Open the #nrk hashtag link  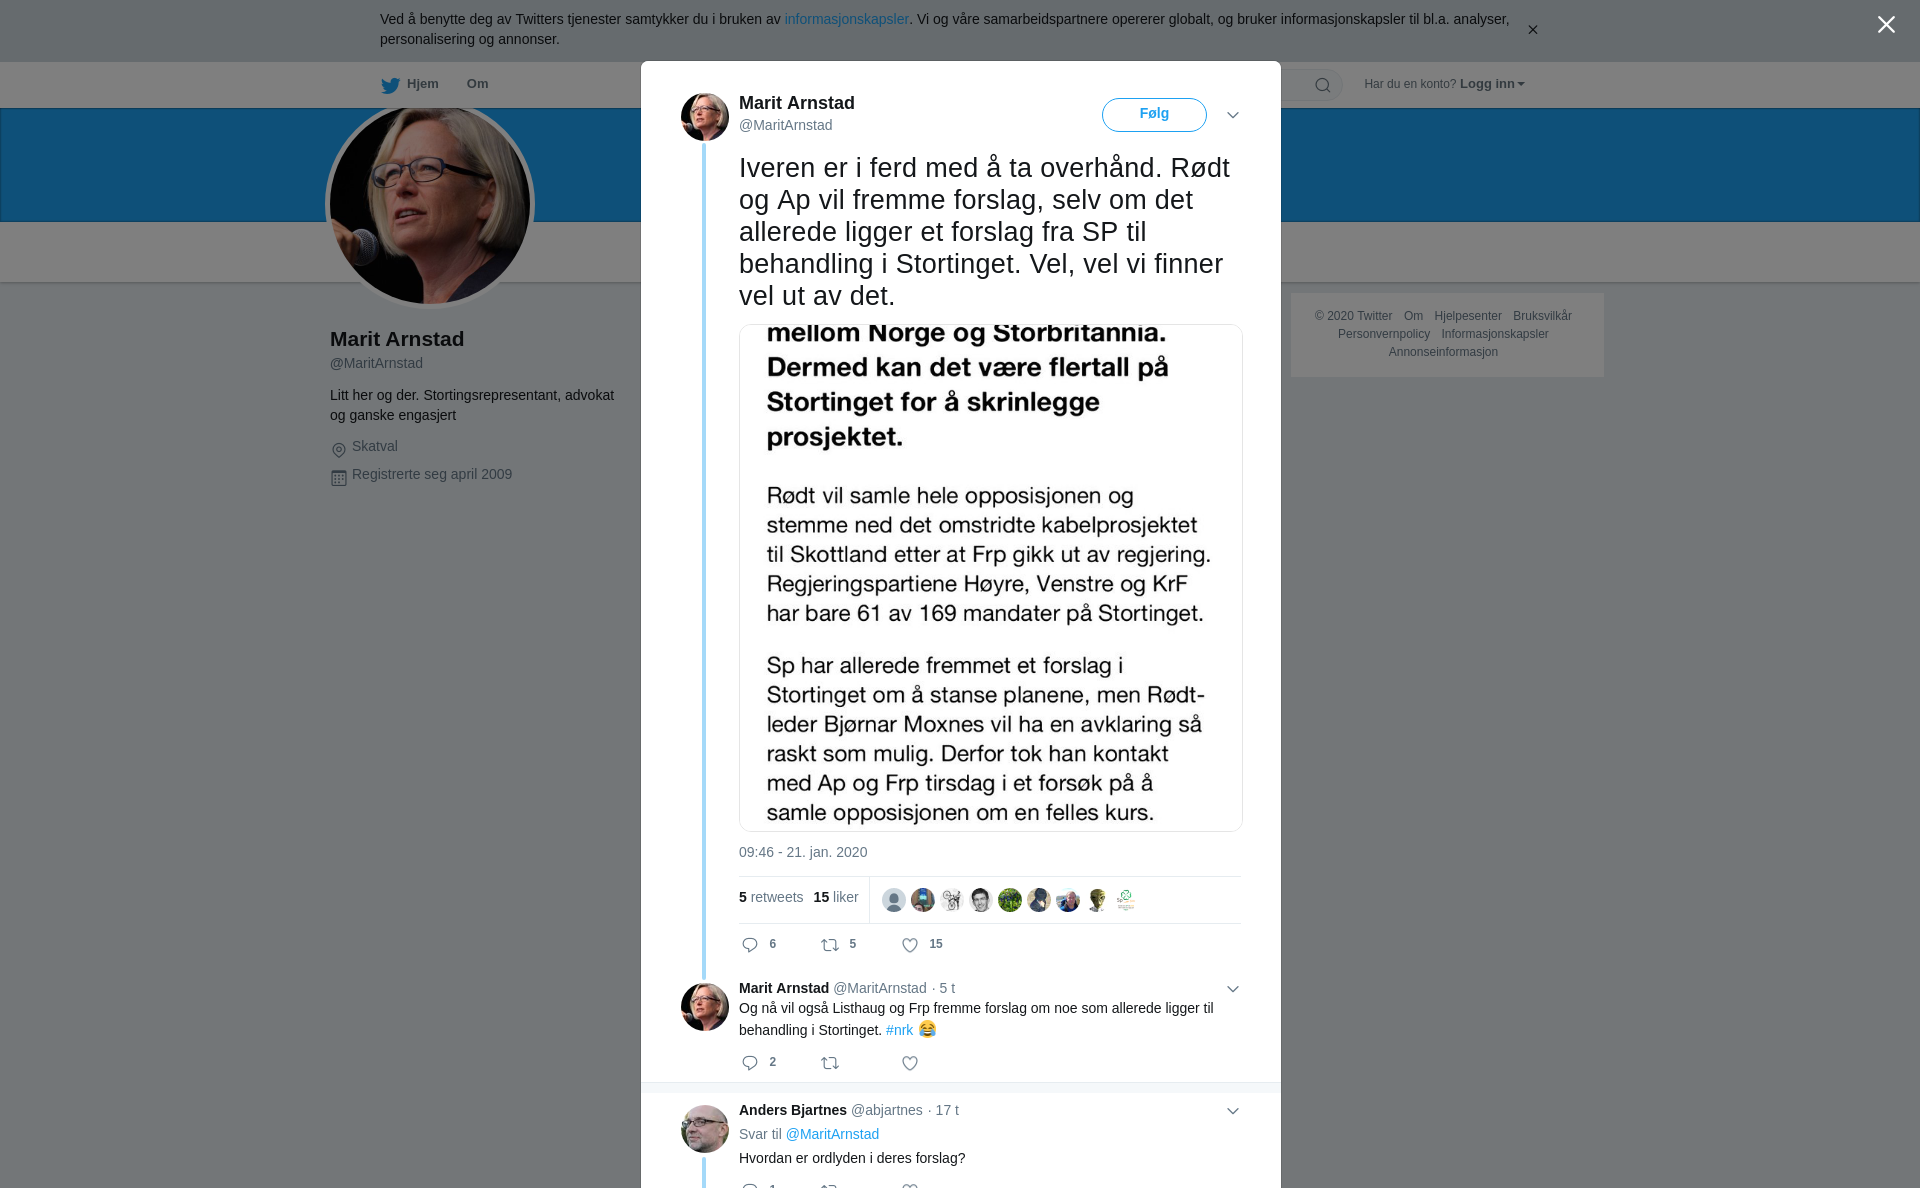point(899,1030)
